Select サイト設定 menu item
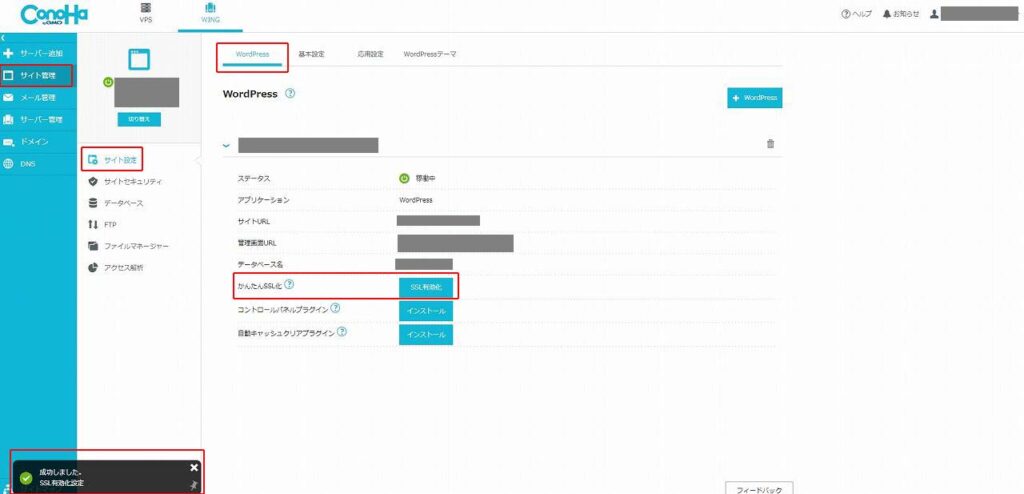The image size is (1024, 494). coord(113,159)
